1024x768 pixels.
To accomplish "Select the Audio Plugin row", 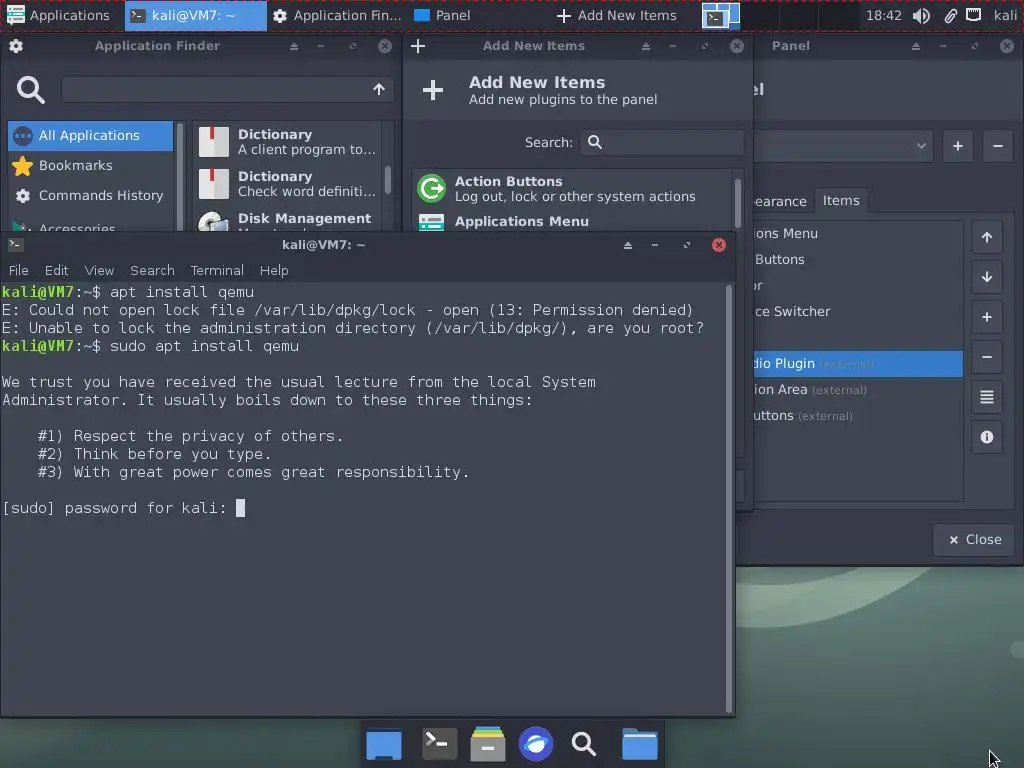I will pos(857,363).
